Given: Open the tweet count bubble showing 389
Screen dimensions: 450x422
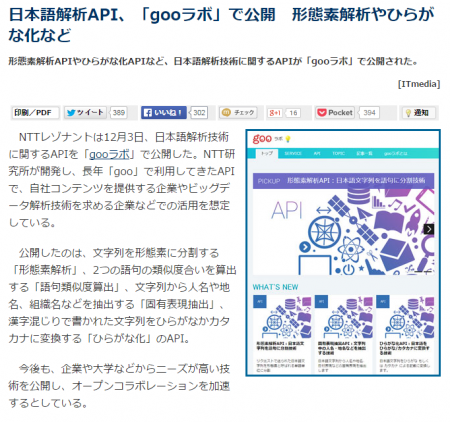Looking at the screenshot, I should pos(119,113).
